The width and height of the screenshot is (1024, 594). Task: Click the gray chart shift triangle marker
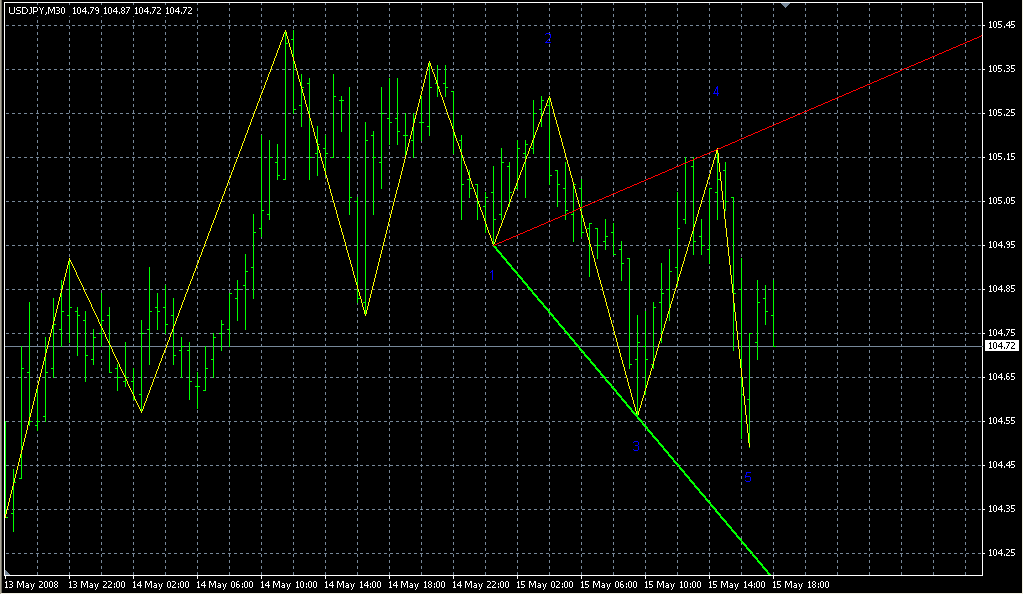(x=785, y=5)
